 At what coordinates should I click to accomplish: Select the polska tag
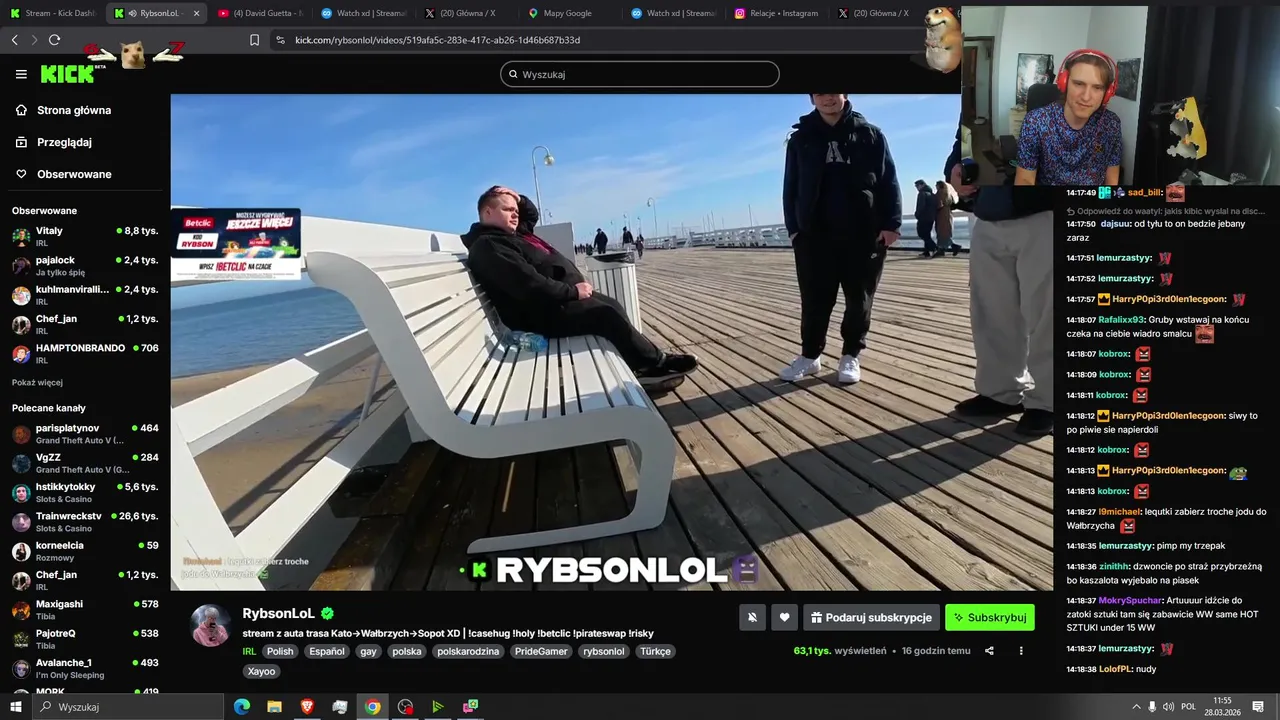tap(407, 651)
